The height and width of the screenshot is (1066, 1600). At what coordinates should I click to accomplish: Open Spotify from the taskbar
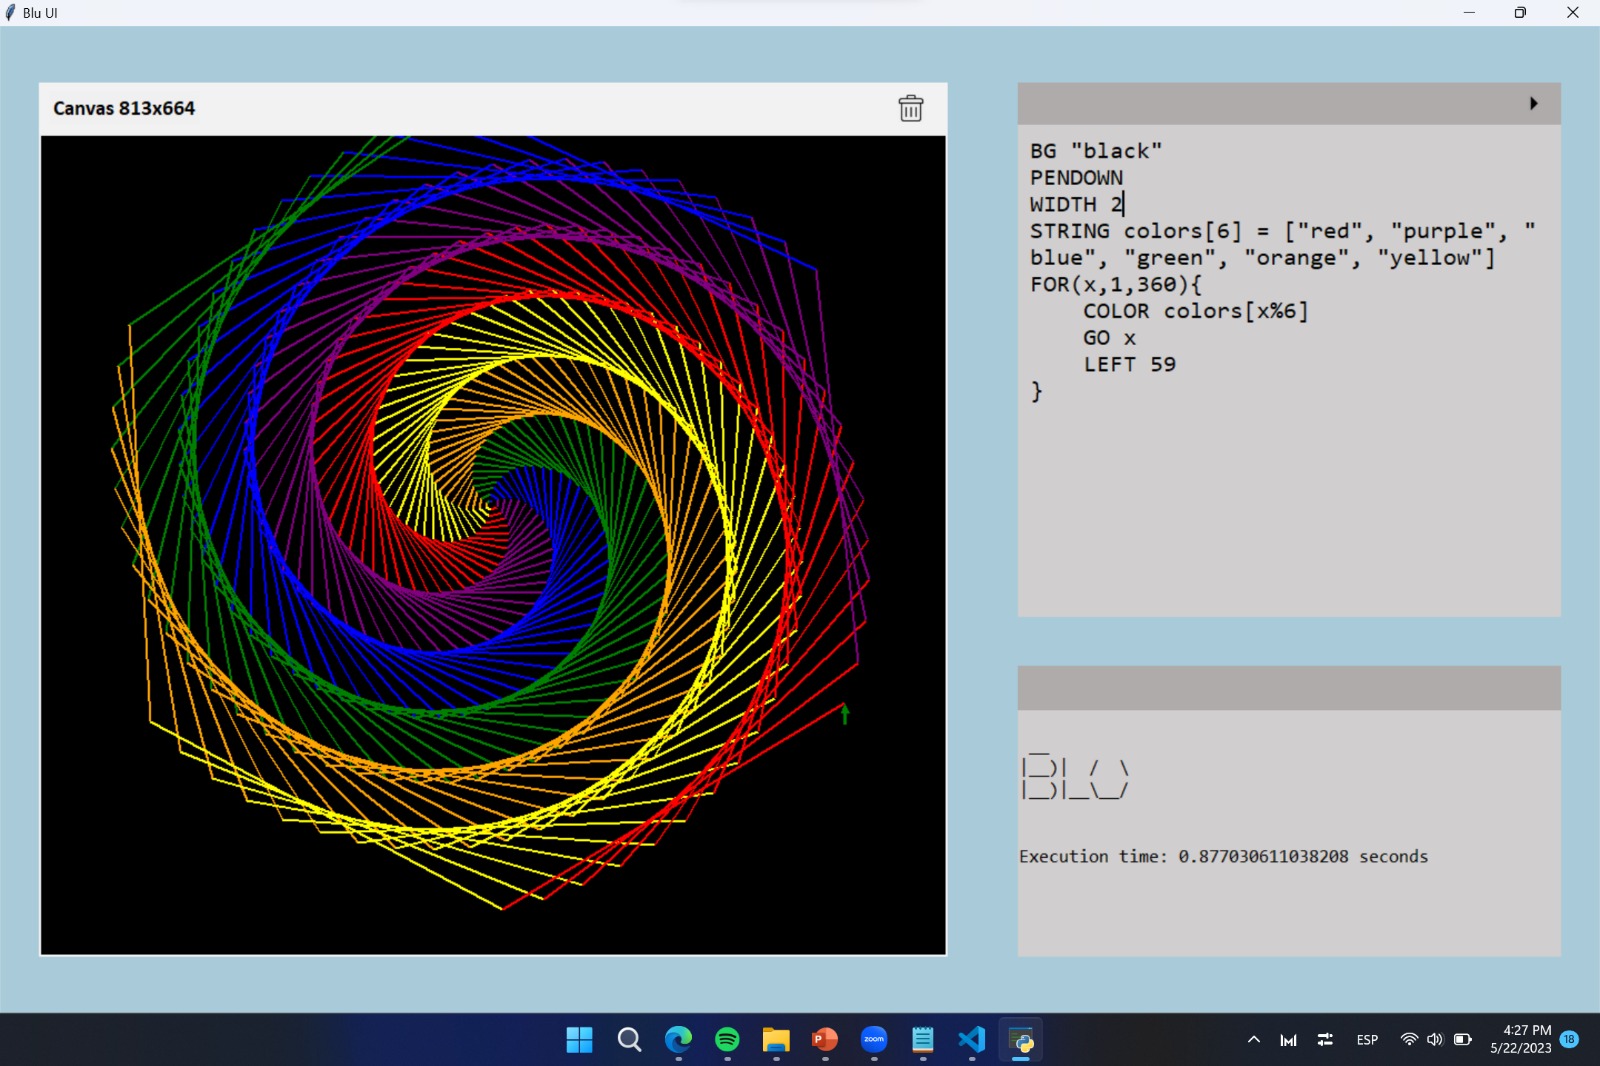tap(727, 1040)
